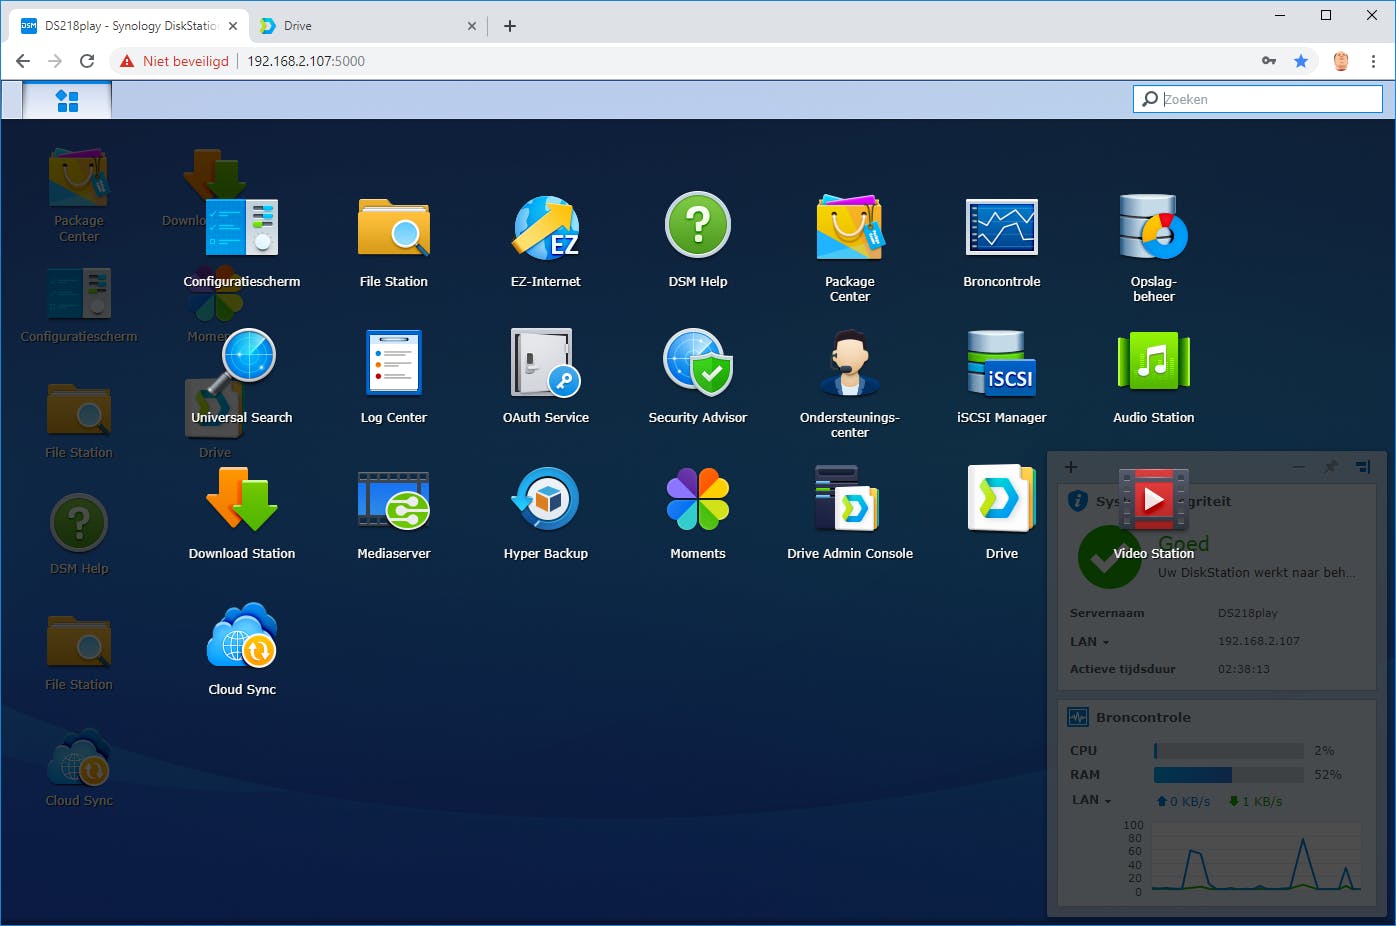This screenshot has width=1396, height=926.
Task: Launch Hyper Backup
Action: (546, 514)
